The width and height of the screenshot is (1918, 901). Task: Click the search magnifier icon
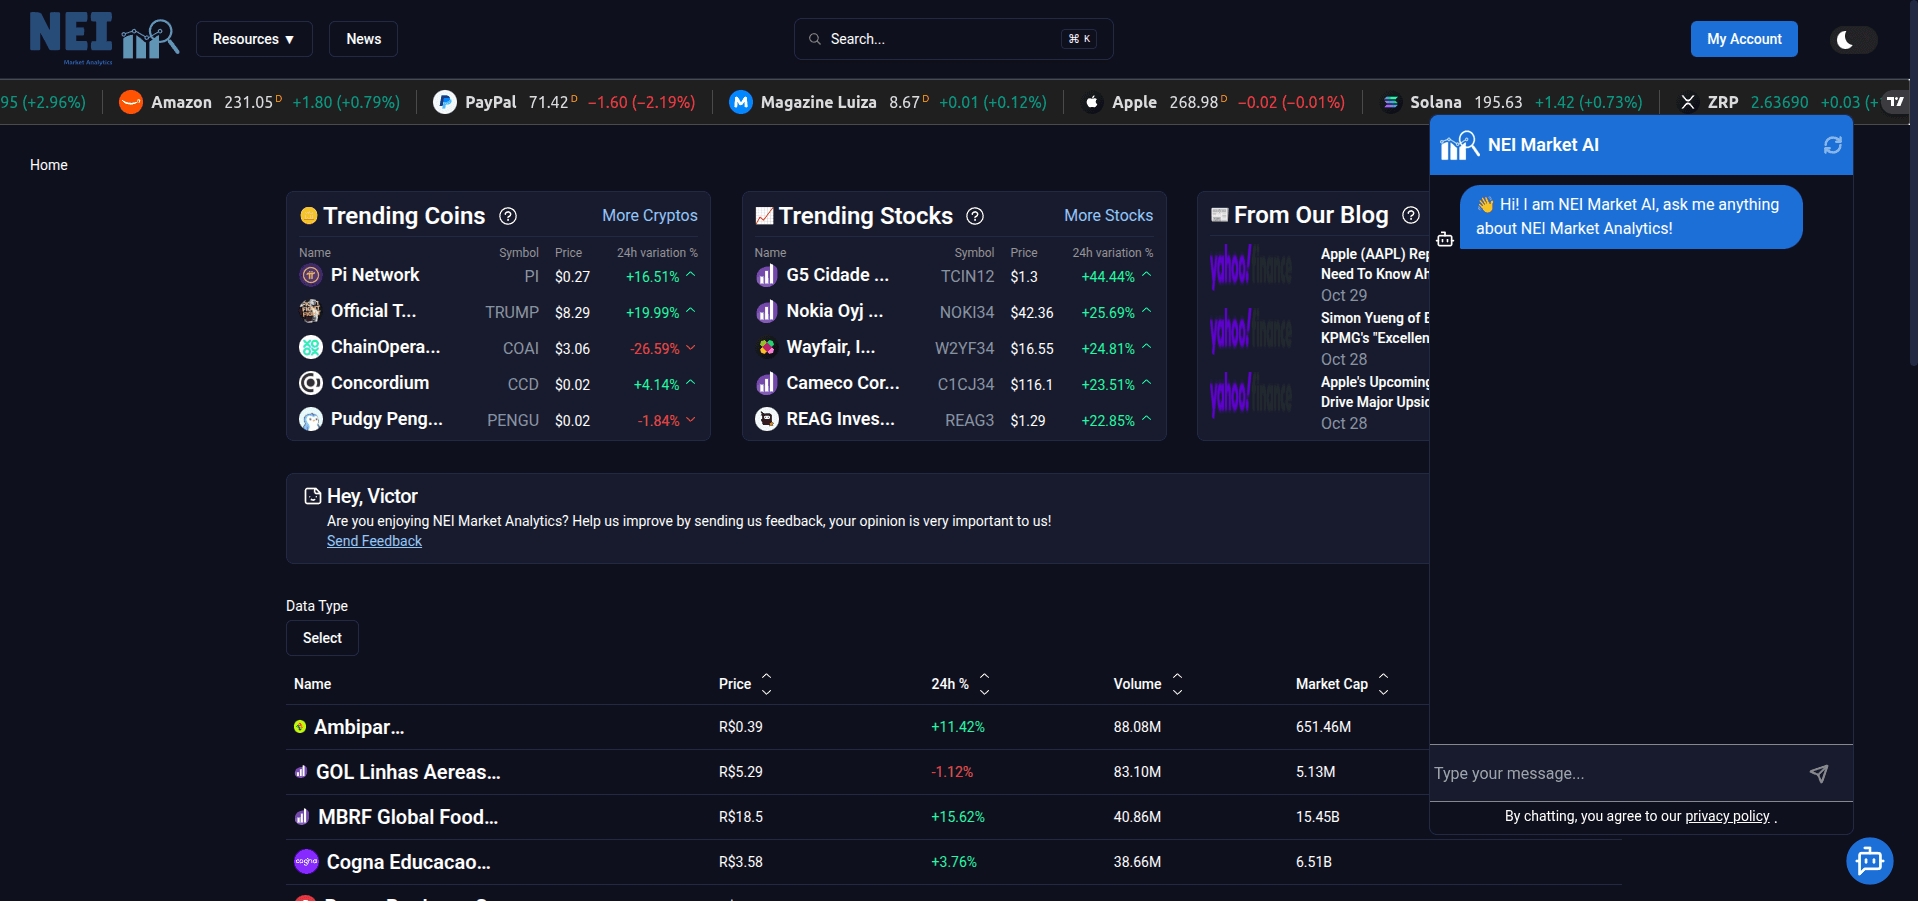click(x=815, y=38)
